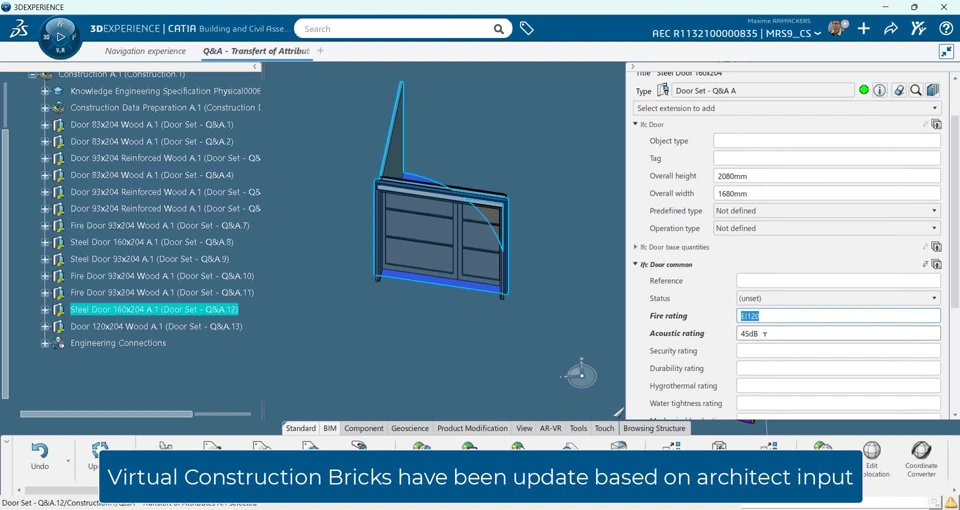Image resolution: width=960 pixels, height=510 pixels.
Task: Expand Door 83x204 Wood A.1 (Q&A.1) node
Action: (x=45, y=125)
